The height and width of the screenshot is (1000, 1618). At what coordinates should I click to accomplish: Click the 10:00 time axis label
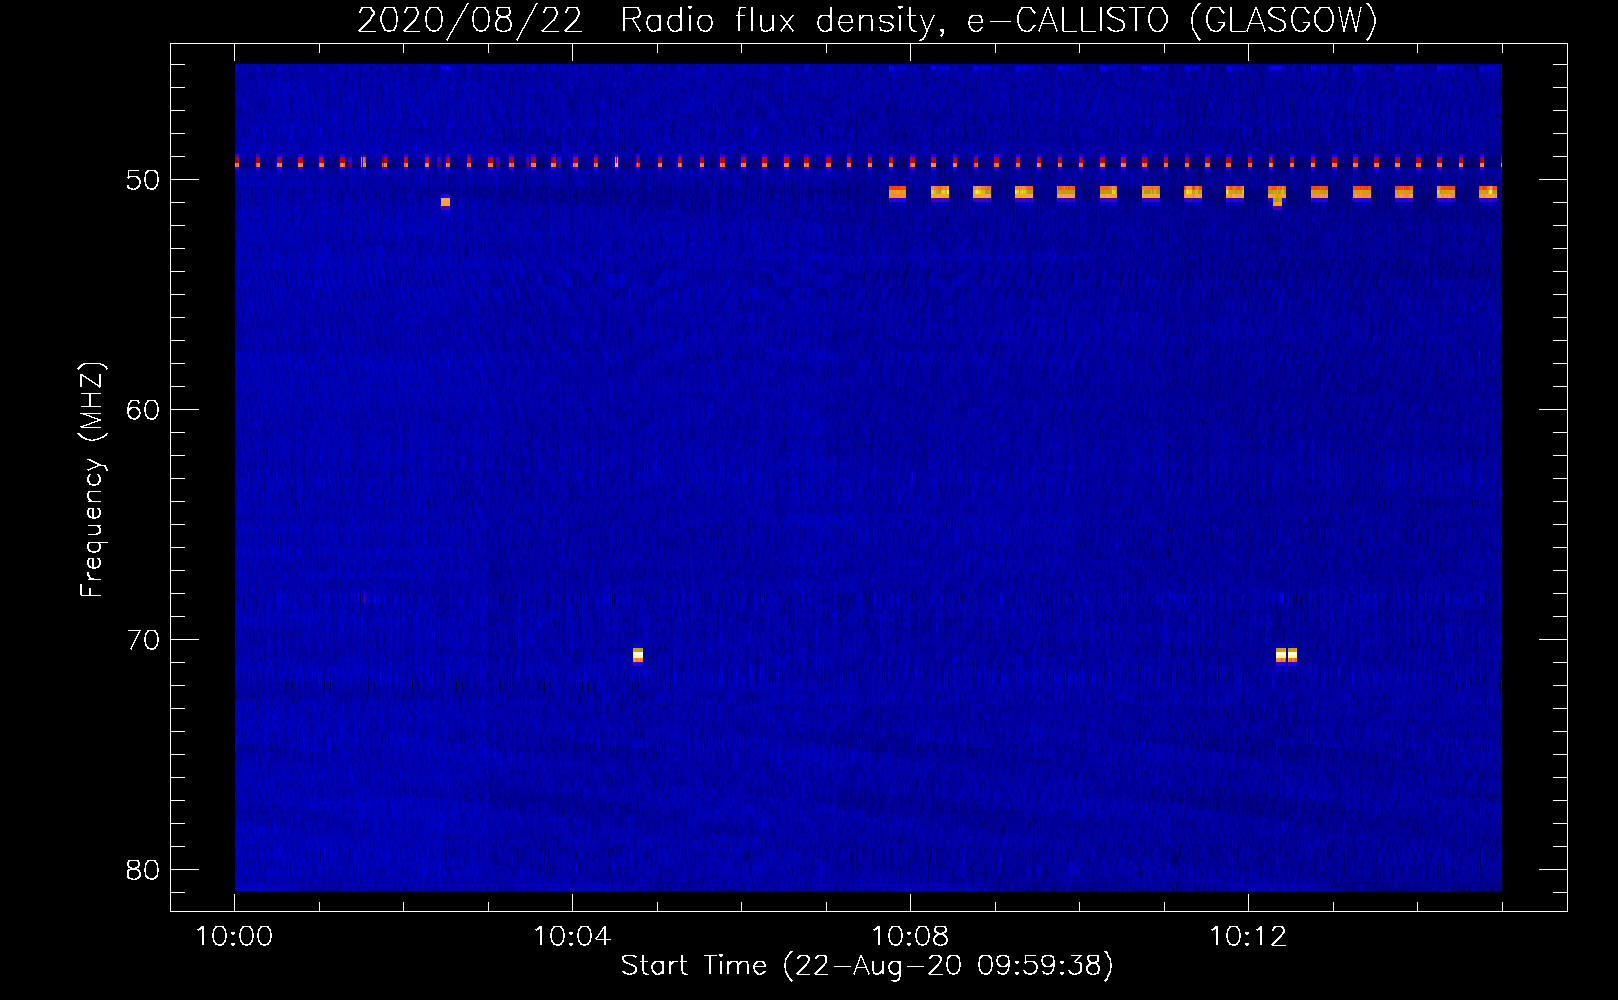[234, 937]
